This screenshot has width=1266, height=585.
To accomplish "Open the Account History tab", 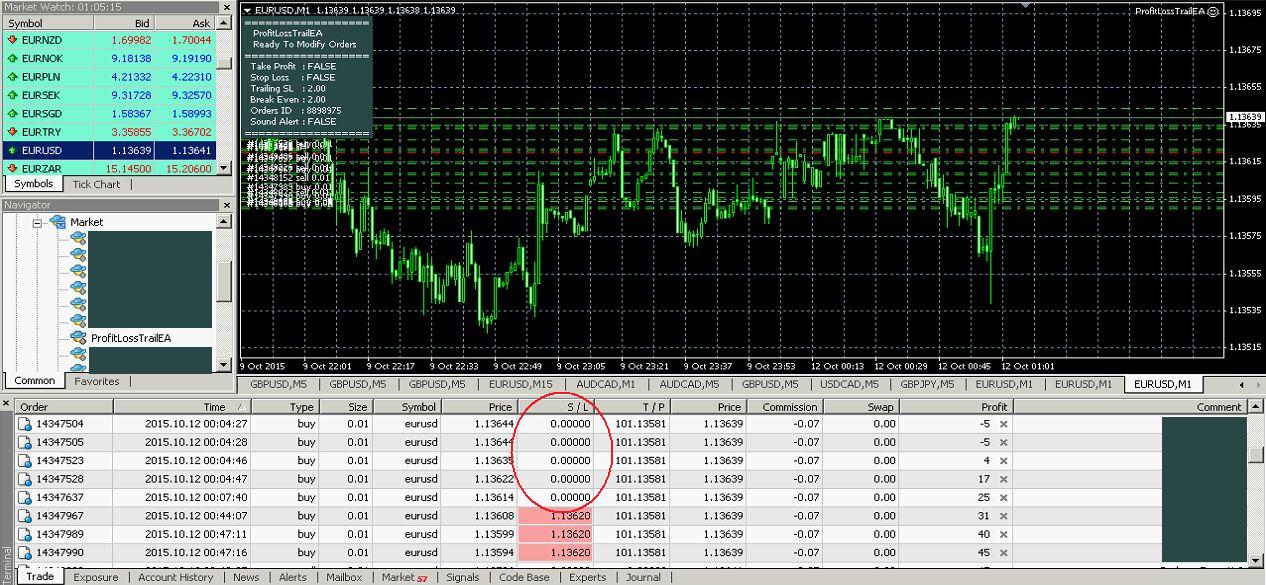I will click(x=176, y=577).
